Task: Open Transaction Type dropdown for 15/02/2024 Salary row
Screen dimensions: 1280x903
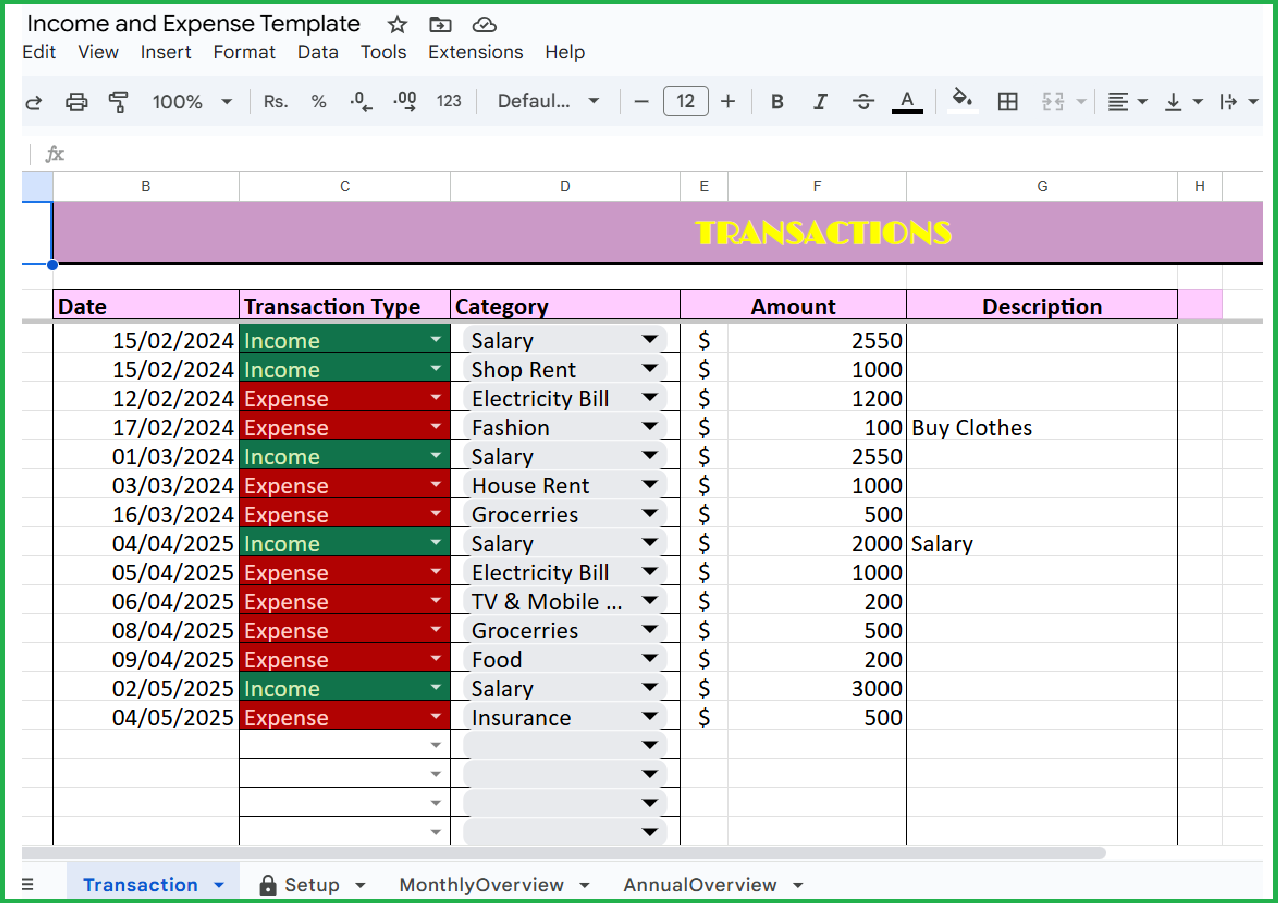Action: (x=435, y=340)
